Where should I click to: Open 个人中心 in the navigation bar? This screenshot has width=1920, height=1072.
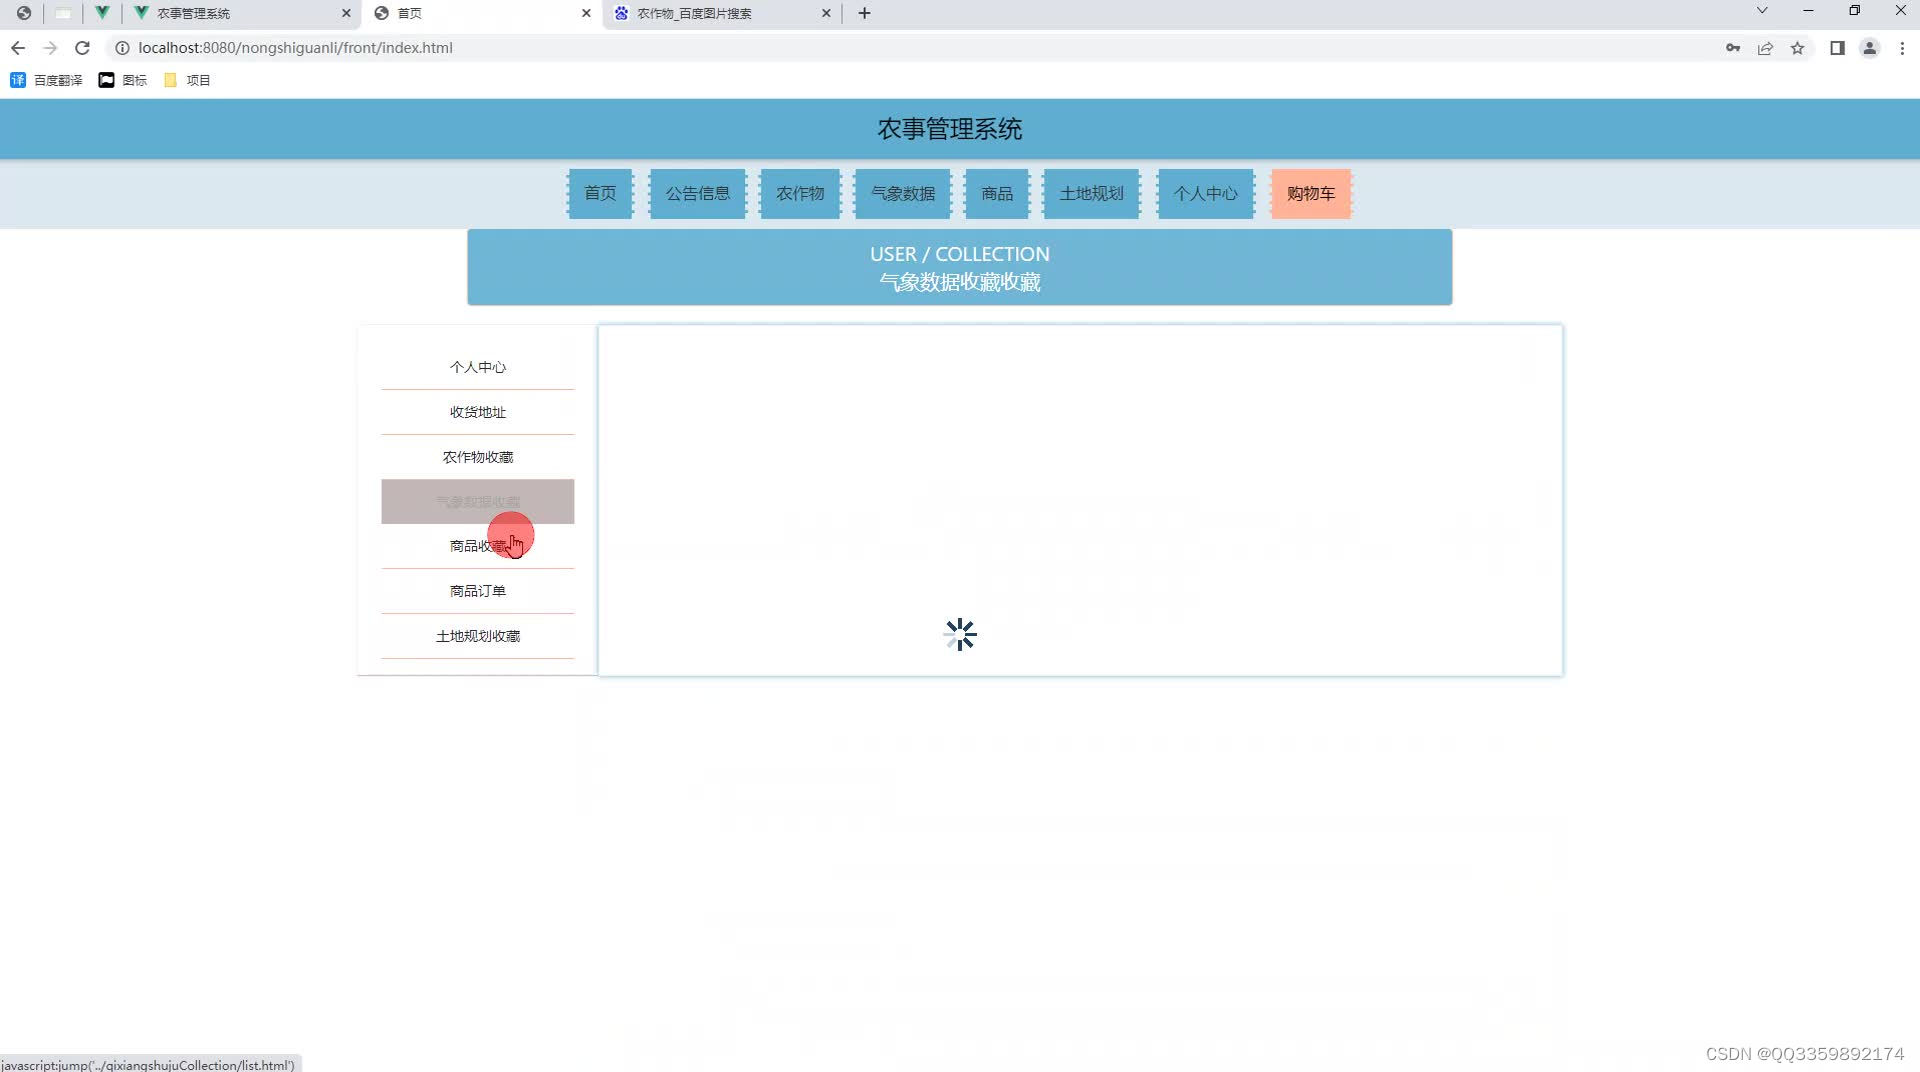click(1206, 194)
